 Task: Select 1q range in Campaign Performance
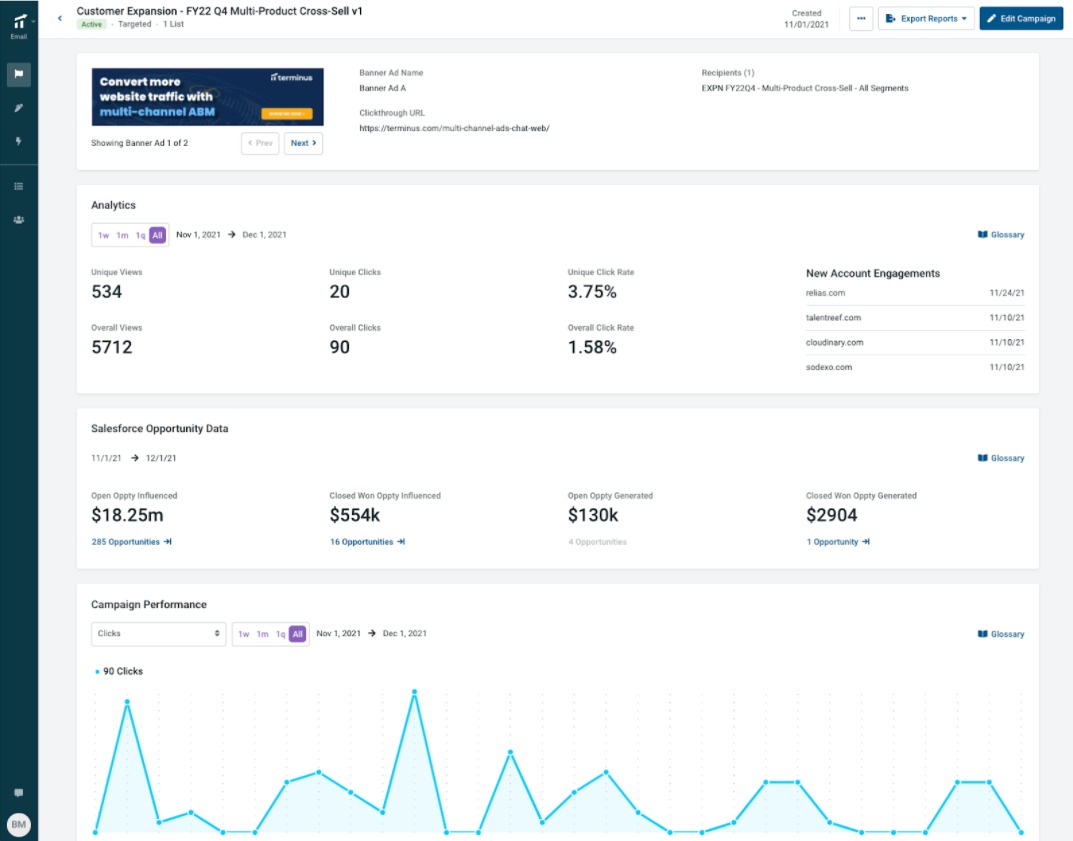click(280, 634)
